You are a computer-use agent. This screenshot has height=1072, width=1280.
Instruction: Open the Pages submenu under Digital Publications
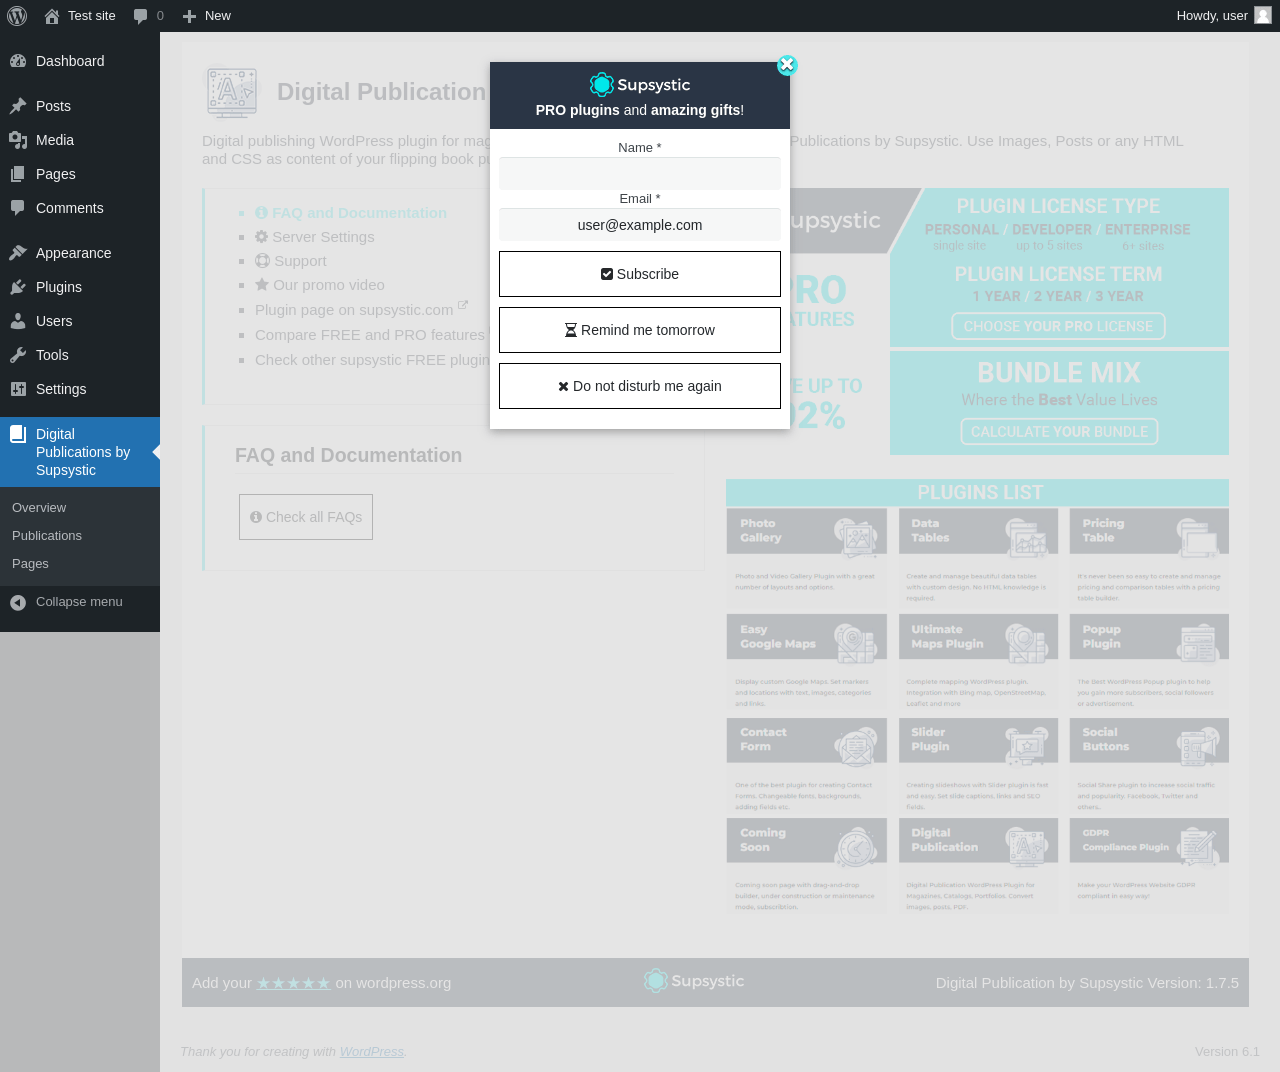(30, 564)
